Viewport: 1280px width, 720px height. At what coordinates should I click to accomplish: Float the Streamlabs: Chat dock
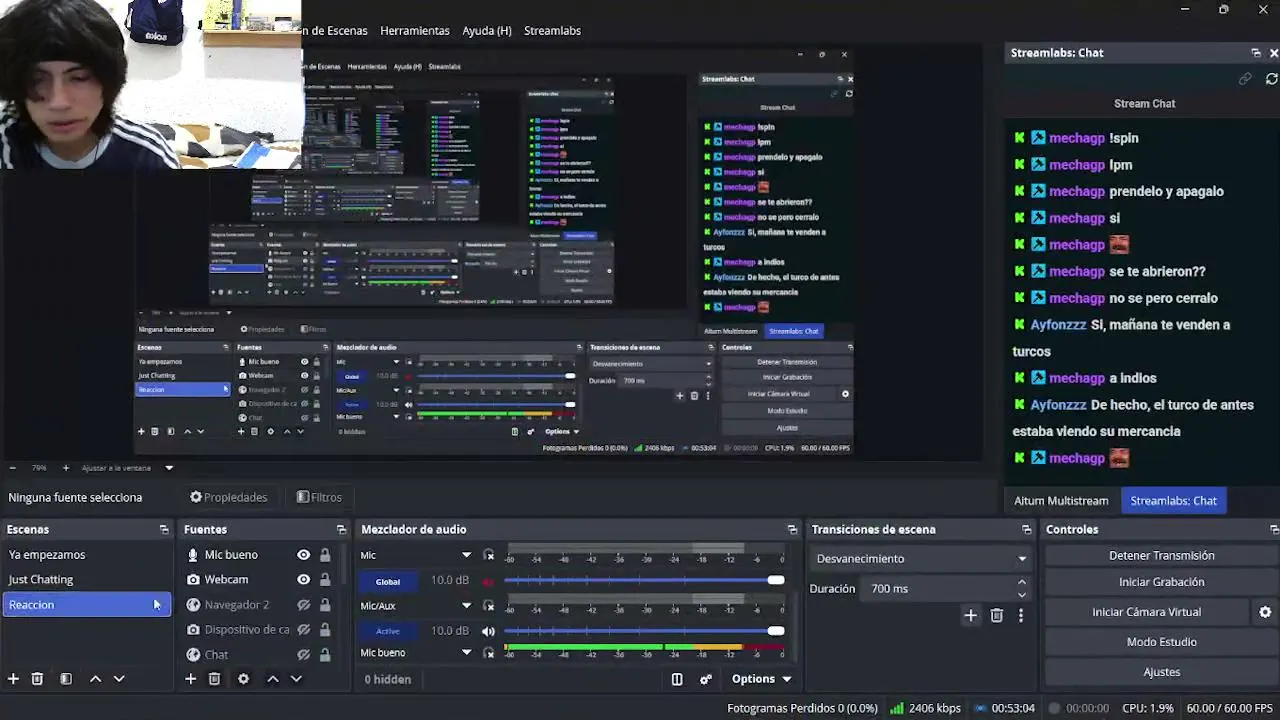[x=1256, y=53]
